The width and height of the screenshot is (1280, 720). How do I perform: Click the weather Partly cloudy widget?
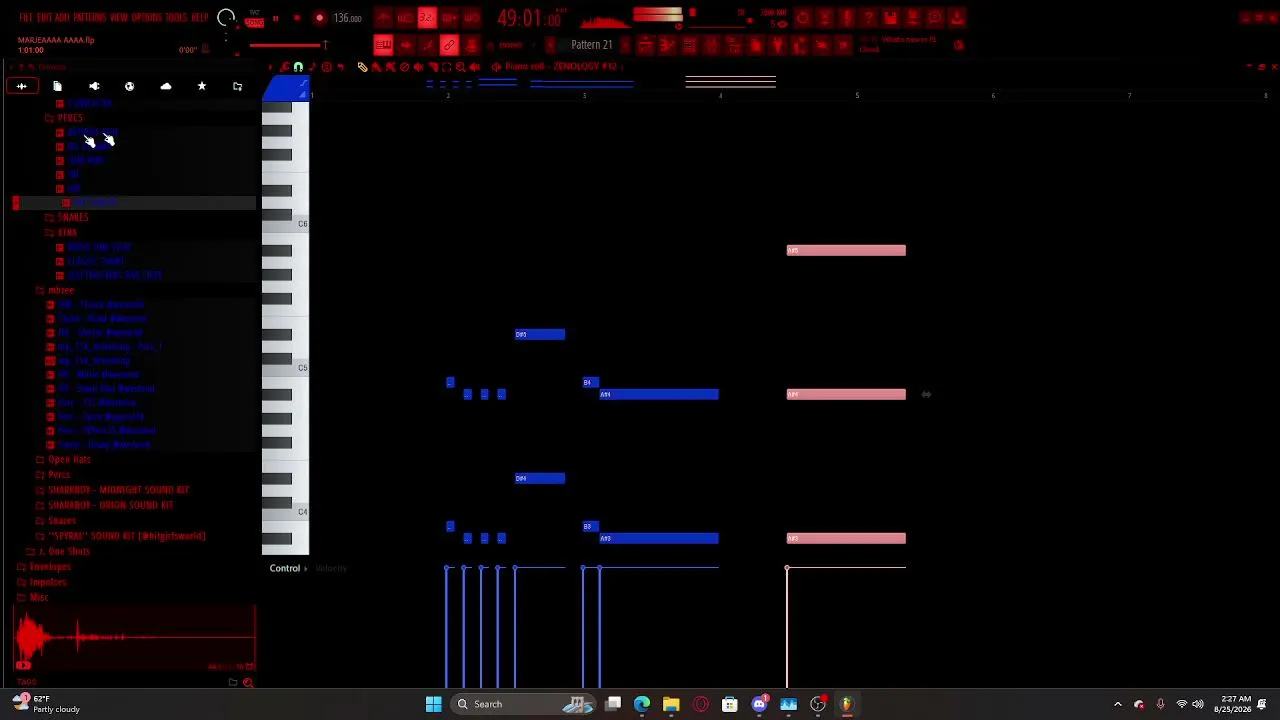pos(47,704)
